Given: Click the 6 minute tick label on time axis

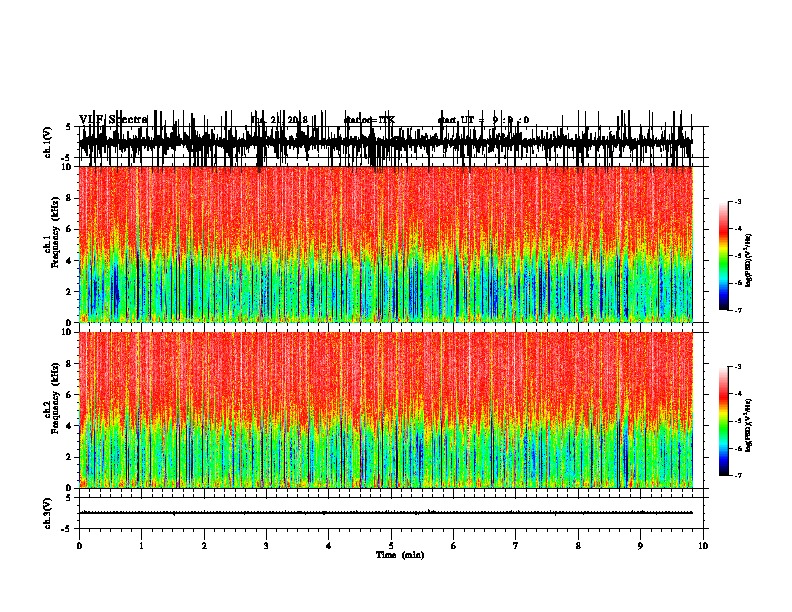Looking at the screenshot, I should [x=453, y=546].
